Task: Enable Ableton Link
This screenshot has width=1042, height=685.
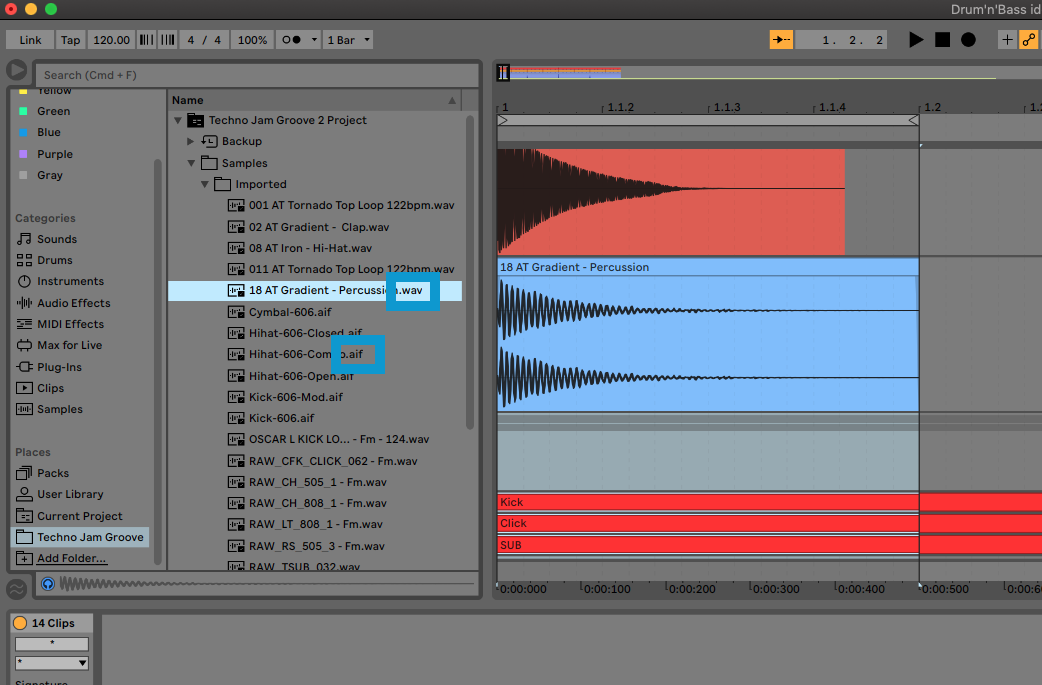Action: pos(28,39)
